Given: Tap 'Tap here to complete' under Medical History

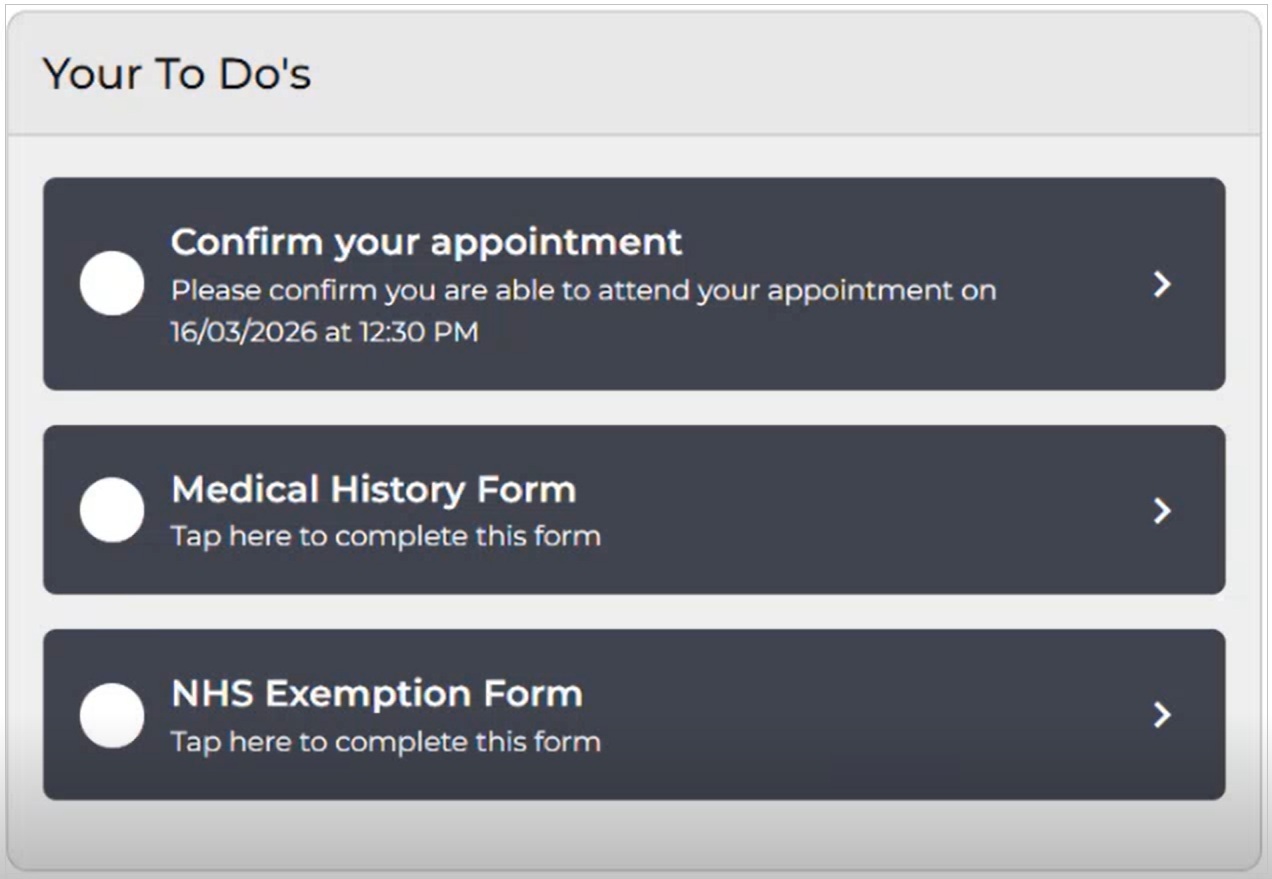Looking at the screenshot, I should pos(385,536).
